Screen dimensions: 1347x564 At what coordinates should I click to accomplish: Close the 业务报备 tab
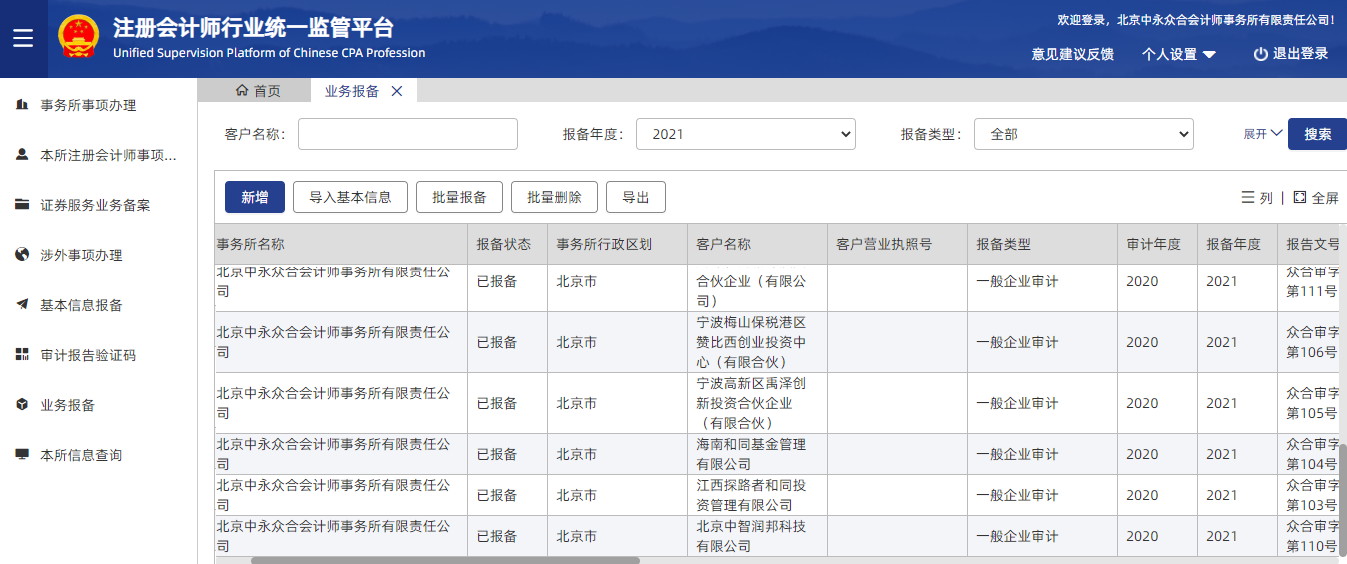(397, 91)
